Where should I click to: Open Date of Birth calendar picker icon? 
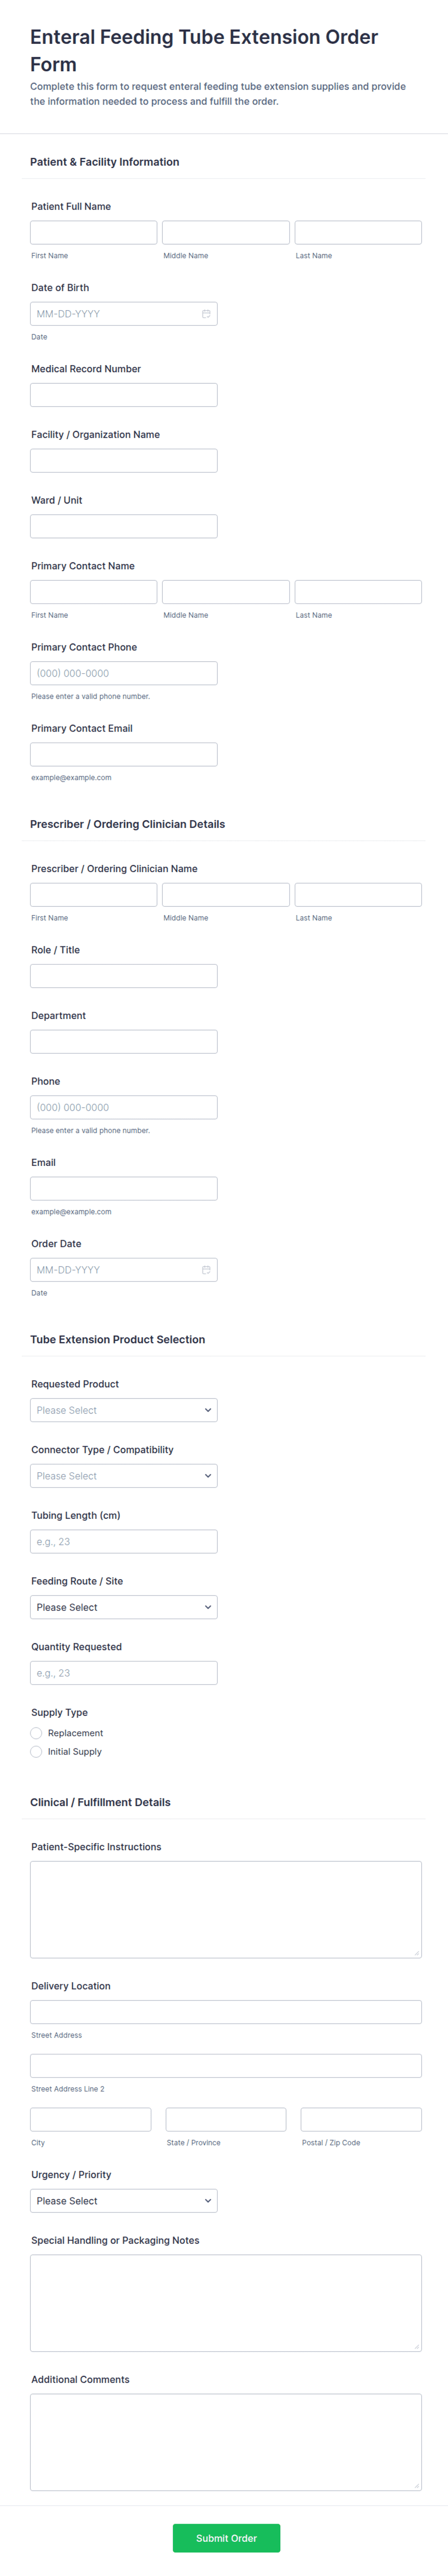pyautogui.click(x=206, y=314)
